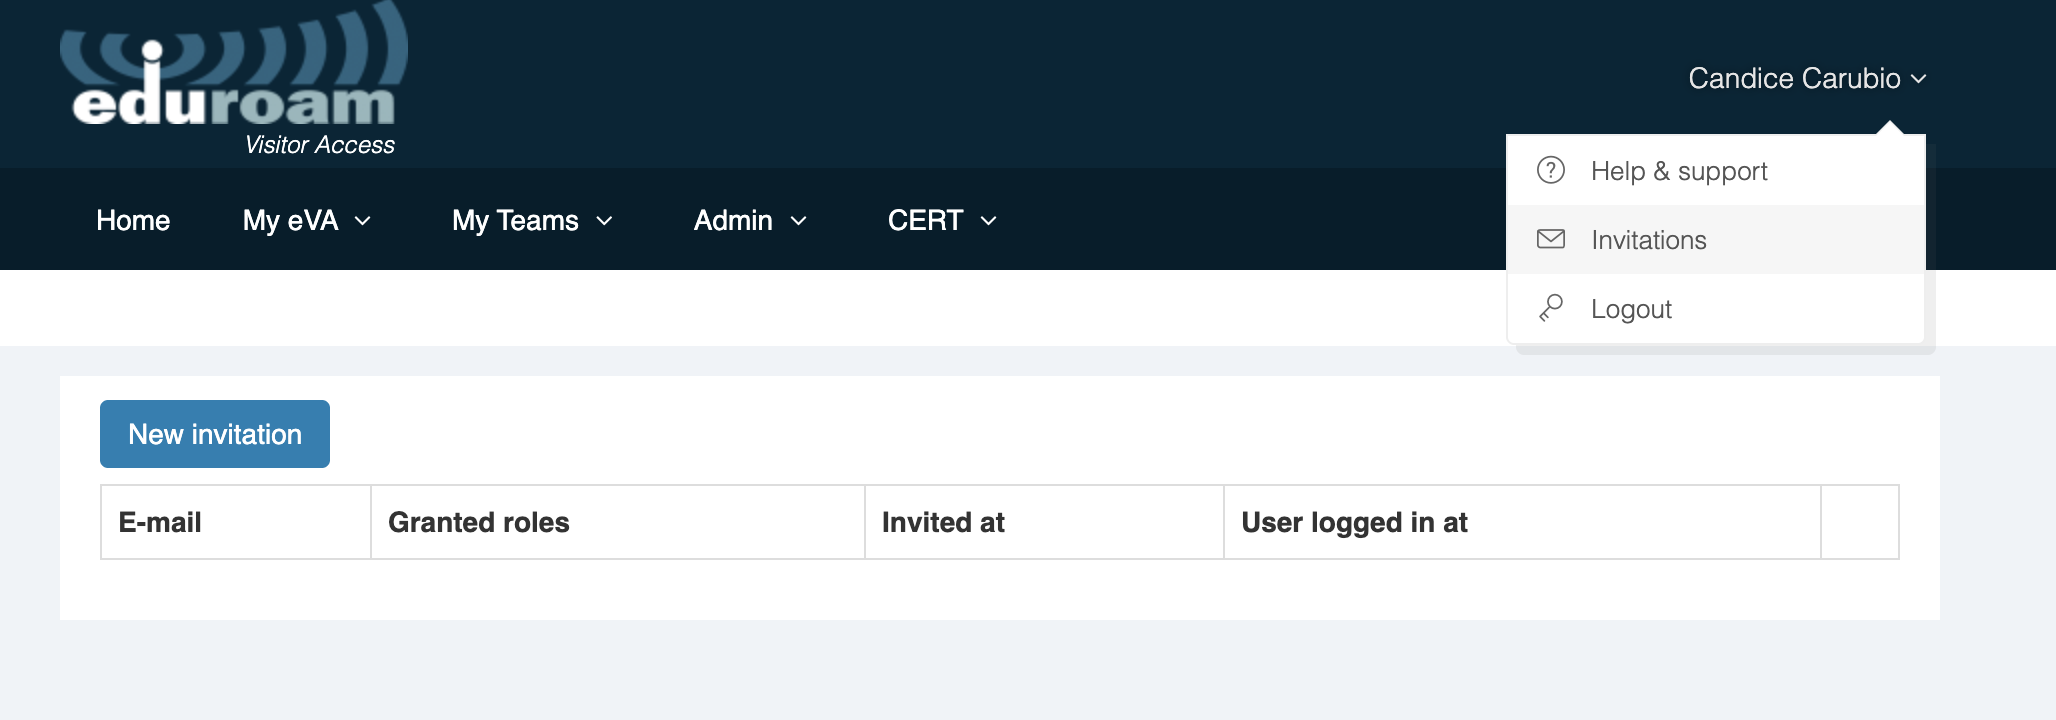Viewport: 2056px width, 720px height.
Task: Click the question mark Help icon
Action: [x=1551, y=170]
